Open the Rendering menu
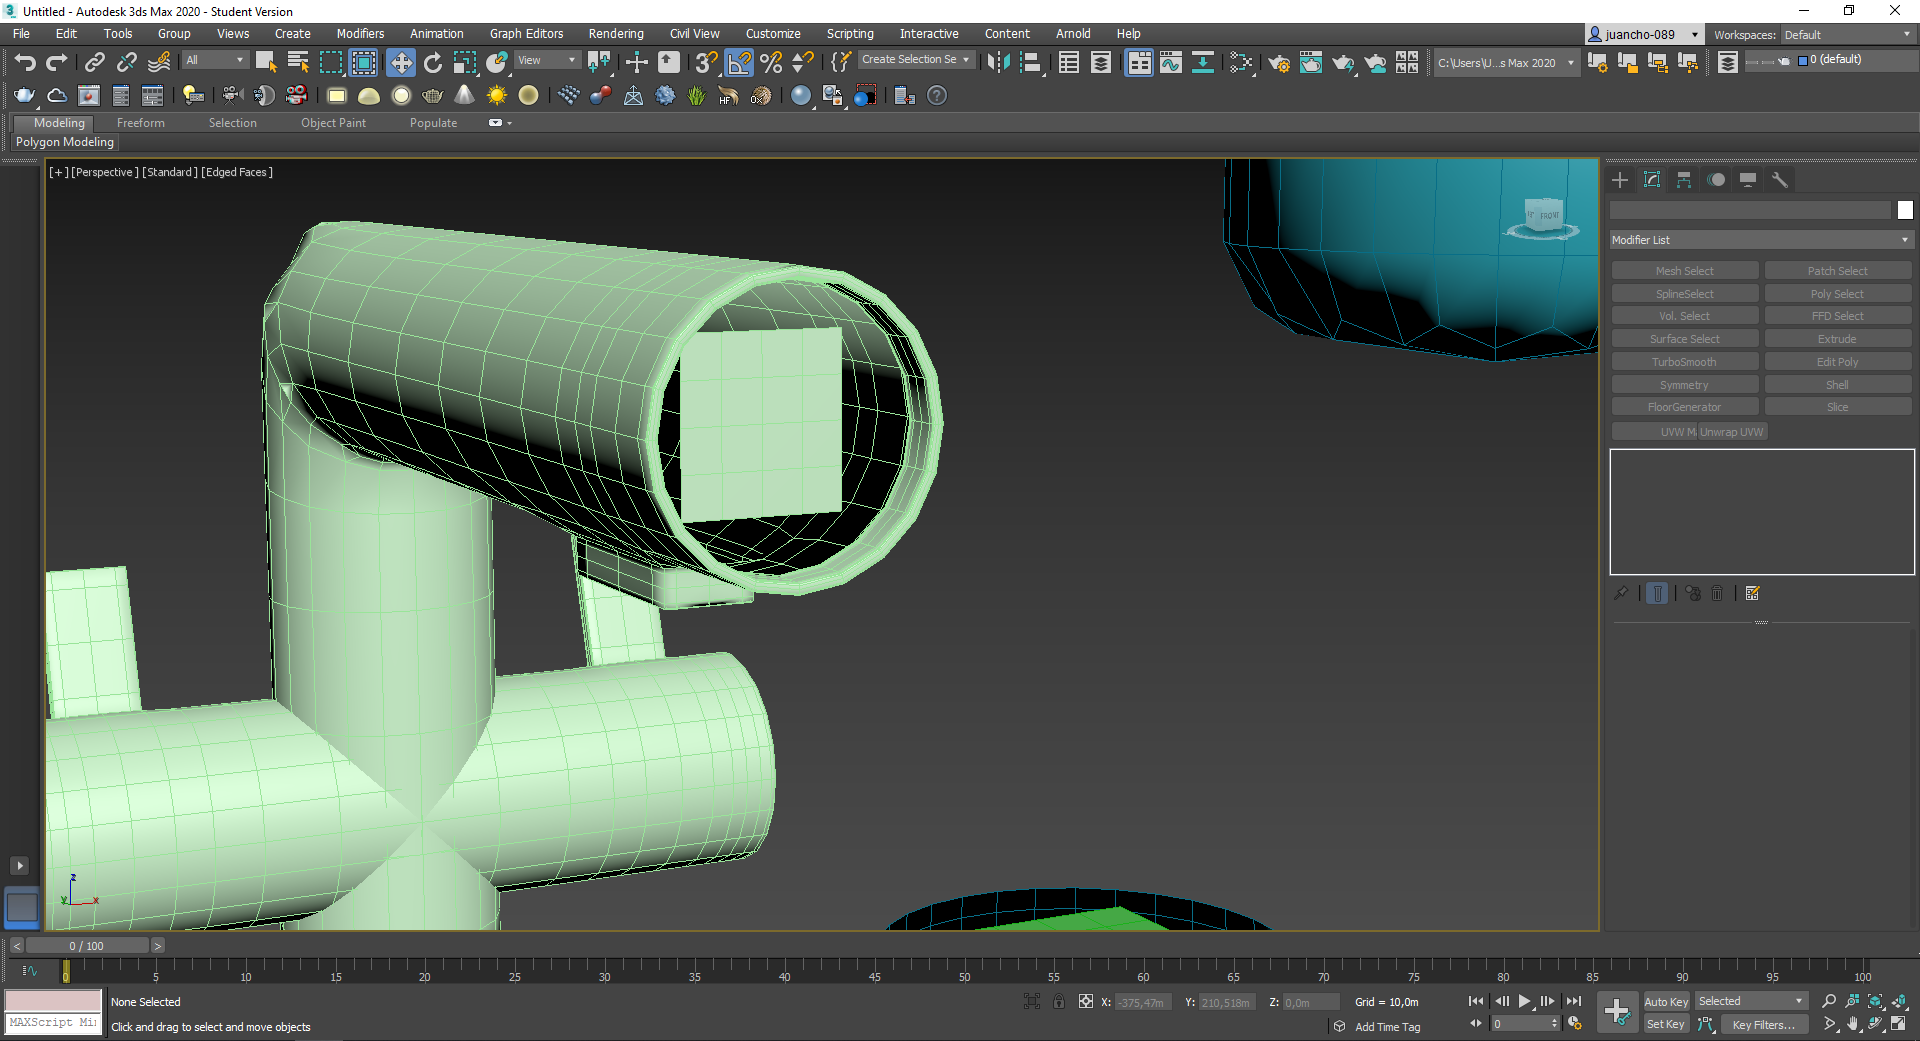Viewport: 1920px width, 1041px height. 616,34
